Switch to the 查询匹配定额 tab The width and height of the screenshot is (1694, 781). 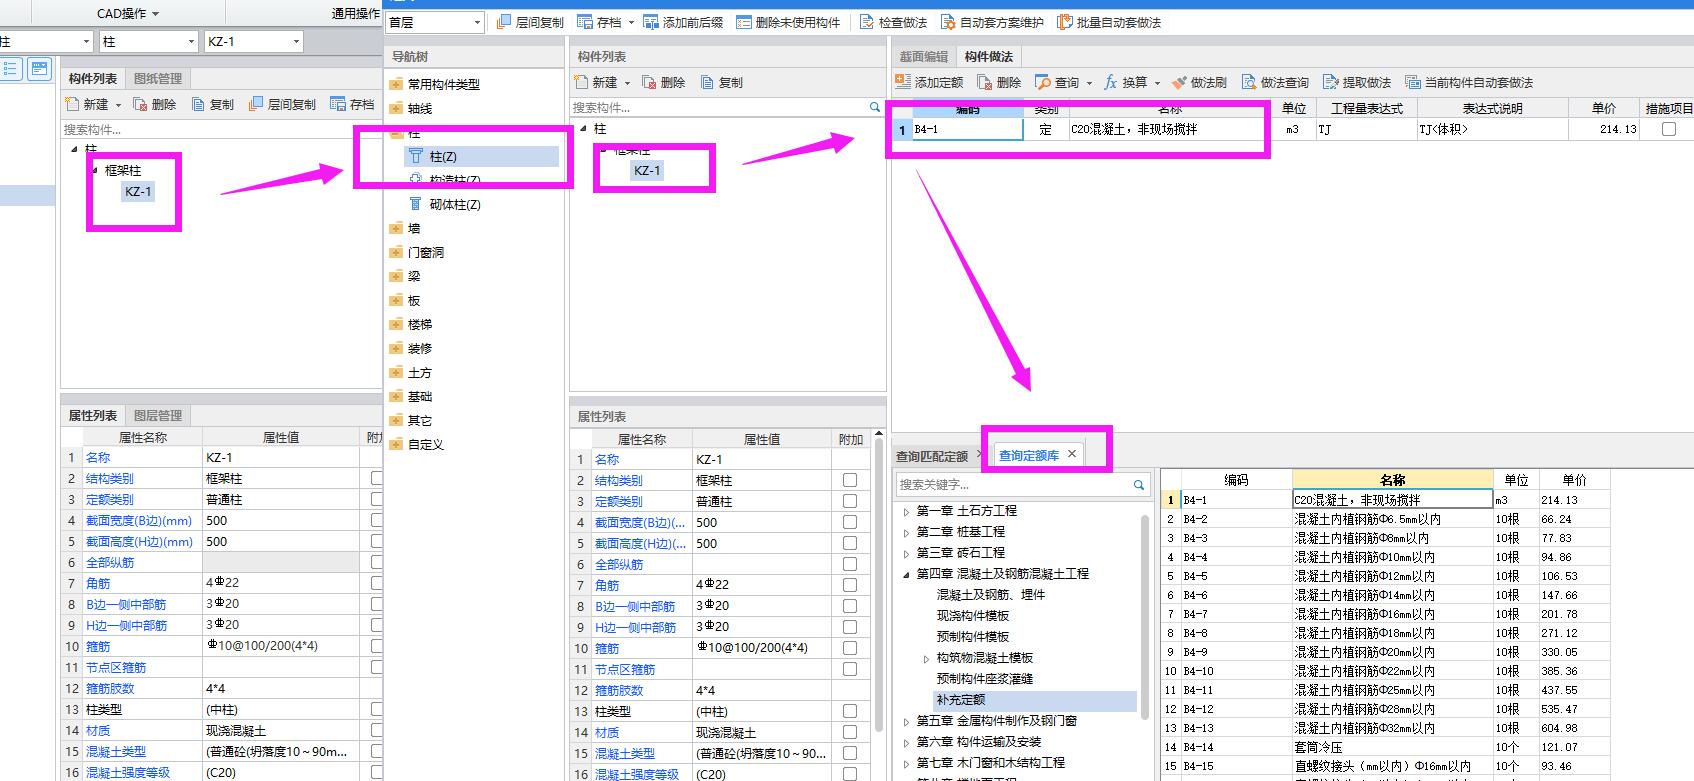[932, 456]
